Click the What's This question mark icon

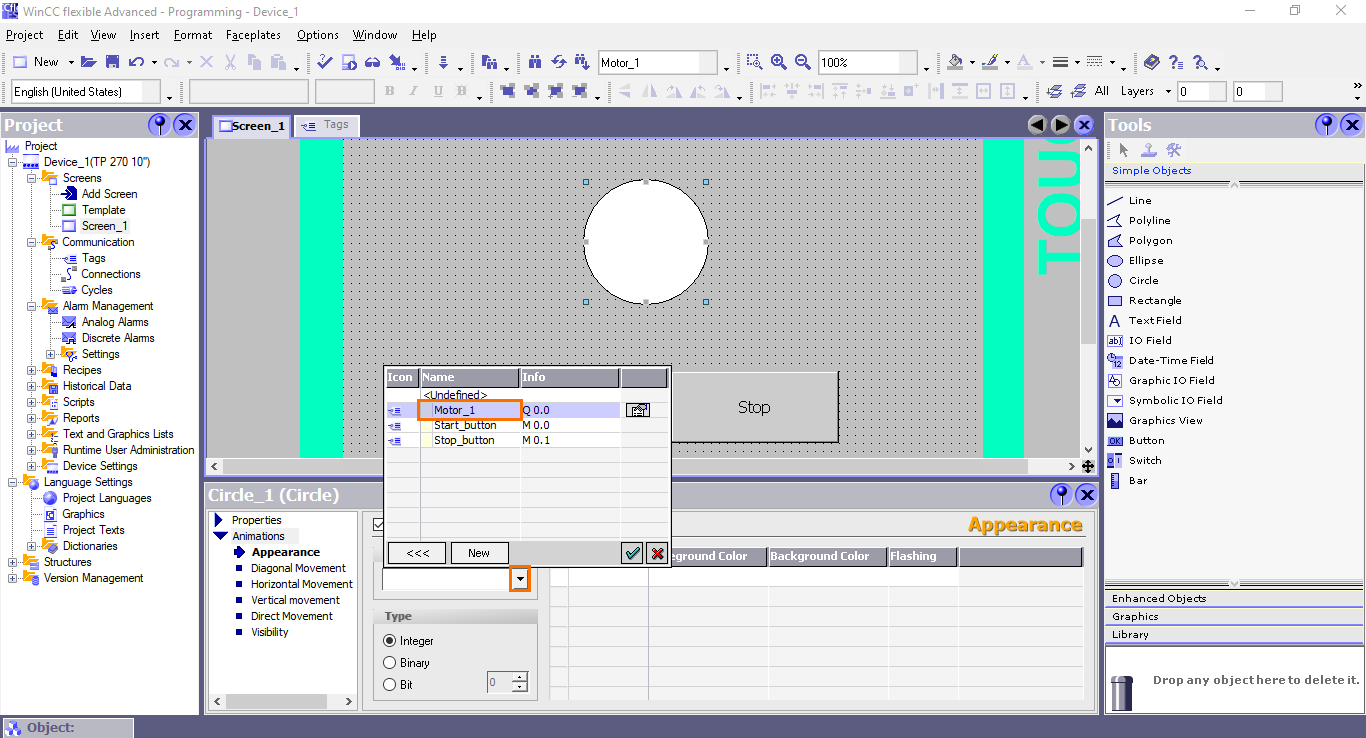pyautogui.click(x=1176, y=62)
